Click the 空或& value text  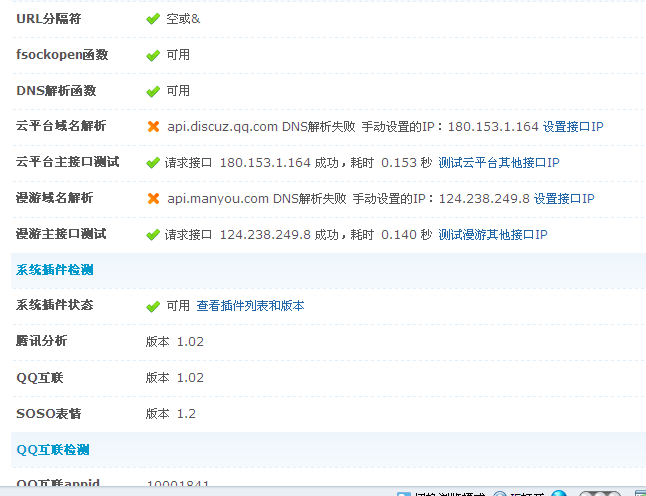[183, 19]
